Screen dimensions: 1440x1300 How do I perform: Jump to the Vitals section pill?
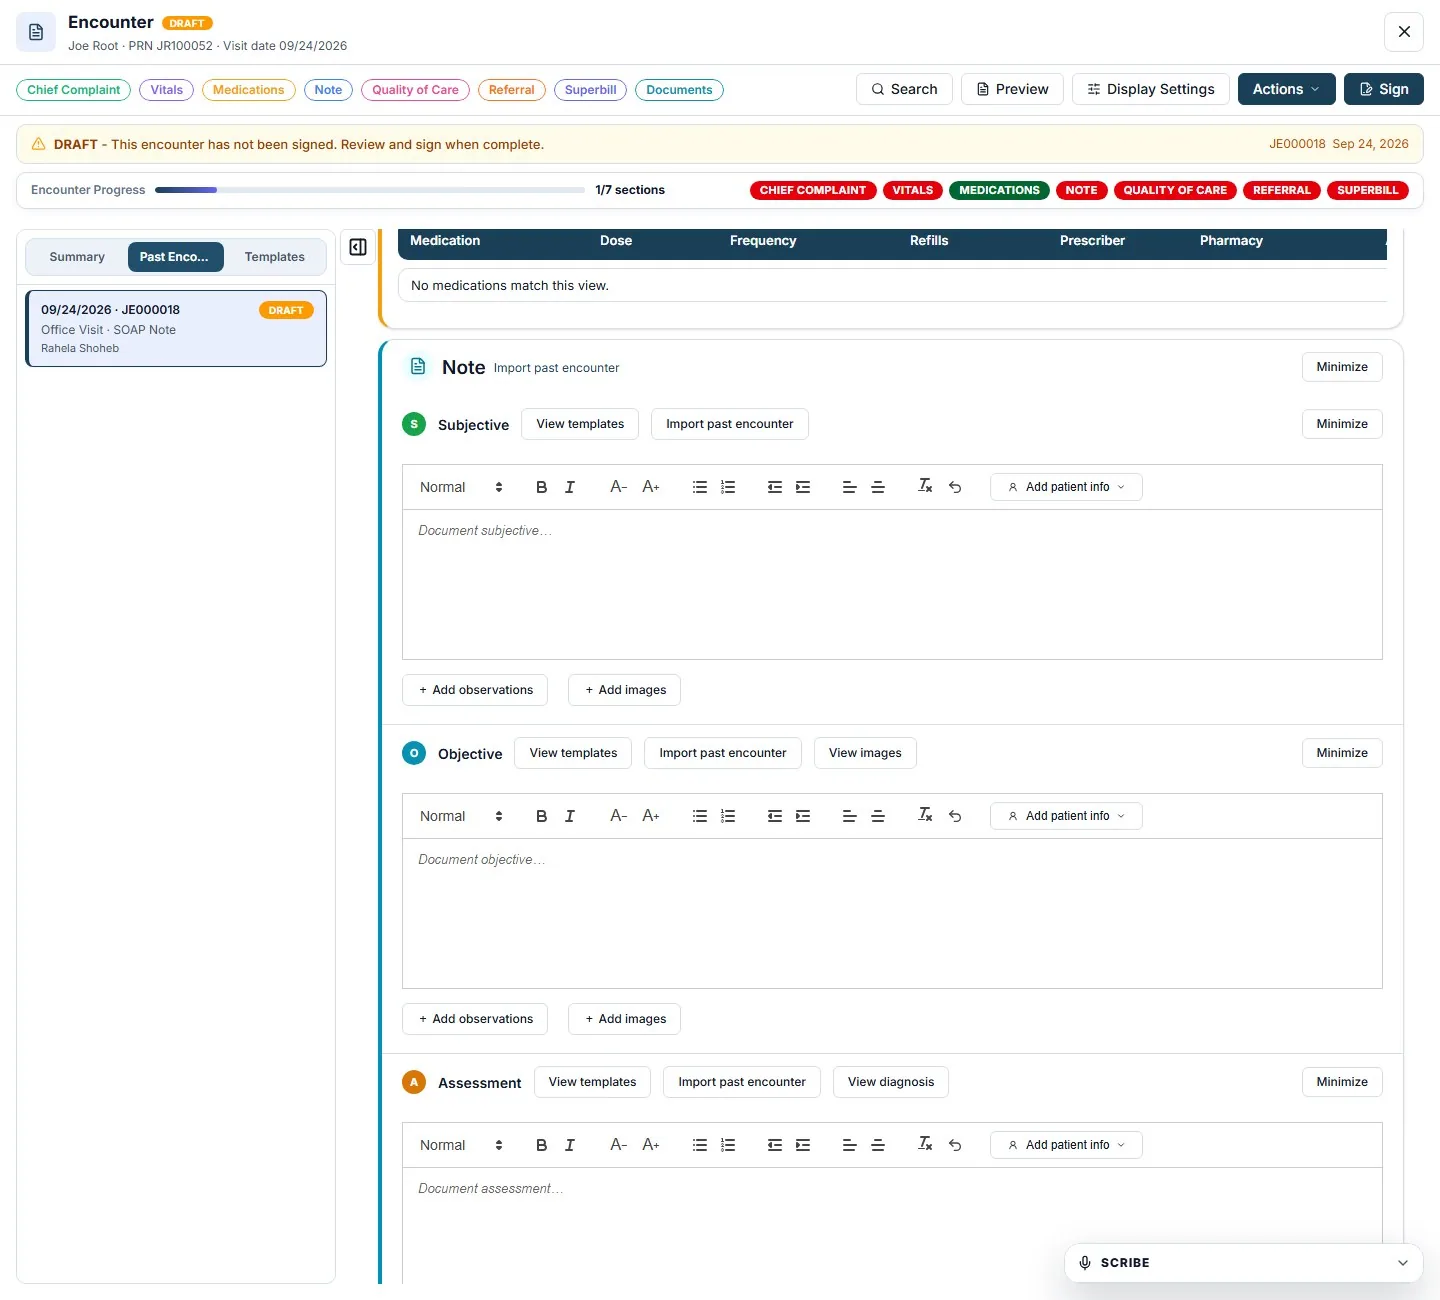click(x=166, y=90)
